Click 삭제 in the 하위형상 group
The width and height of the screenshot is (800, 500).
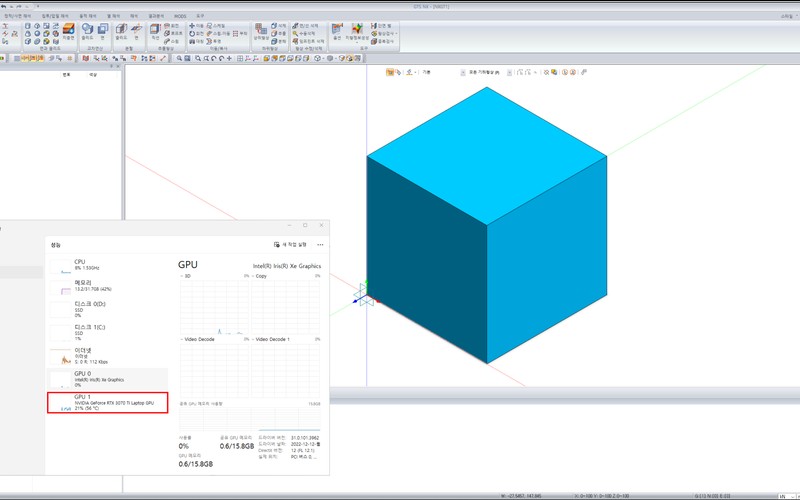pyautogui.click(x=279, y=26)
